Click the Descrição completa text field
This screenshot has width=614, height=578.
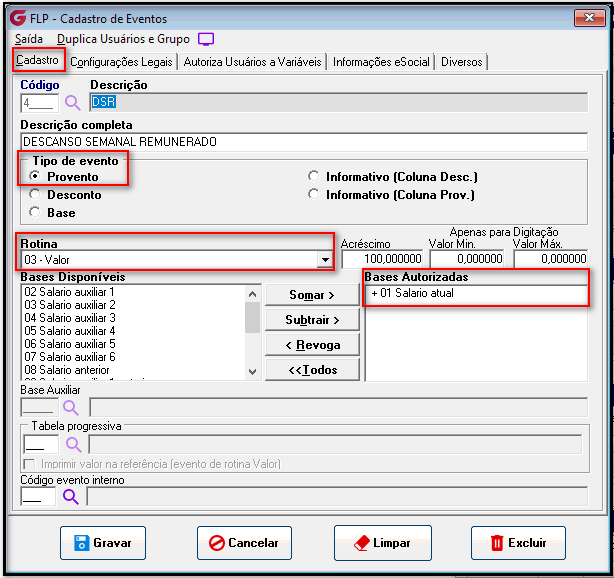(x=304, y=142)
